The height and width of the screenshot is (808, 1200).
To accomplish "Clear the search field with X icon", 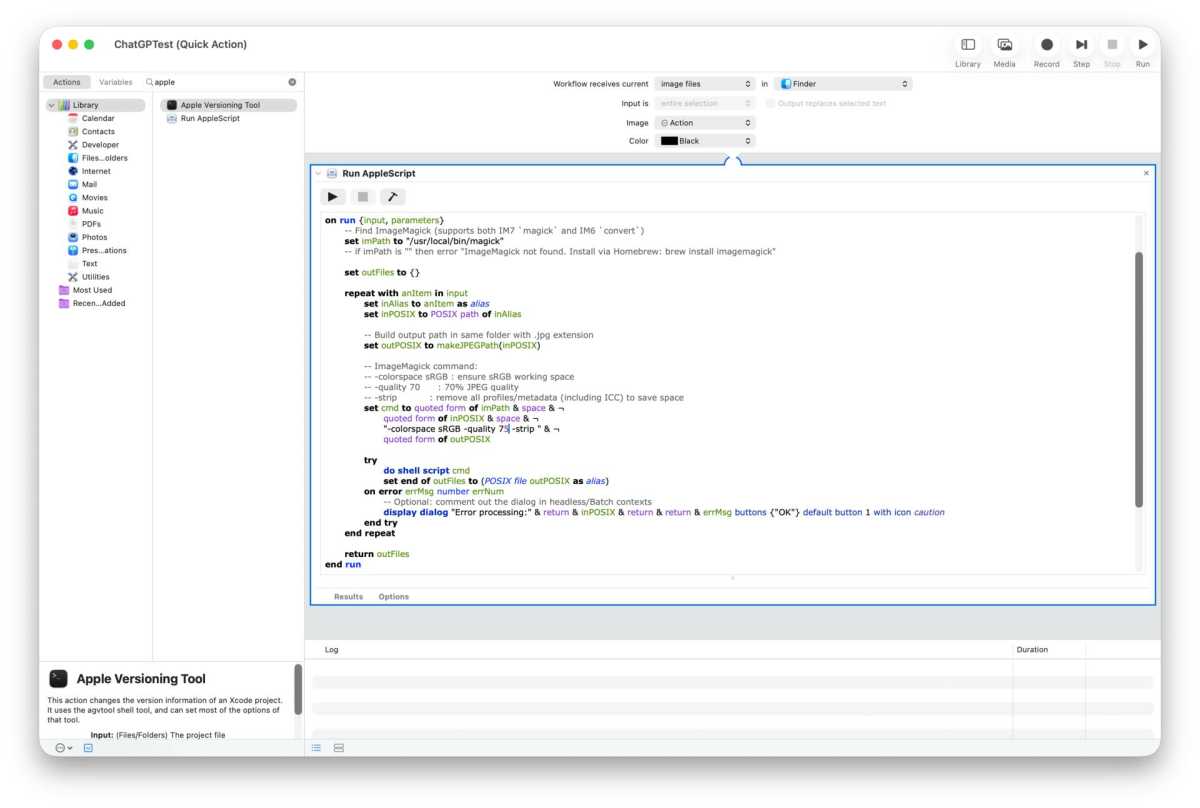I will (293, 82).
